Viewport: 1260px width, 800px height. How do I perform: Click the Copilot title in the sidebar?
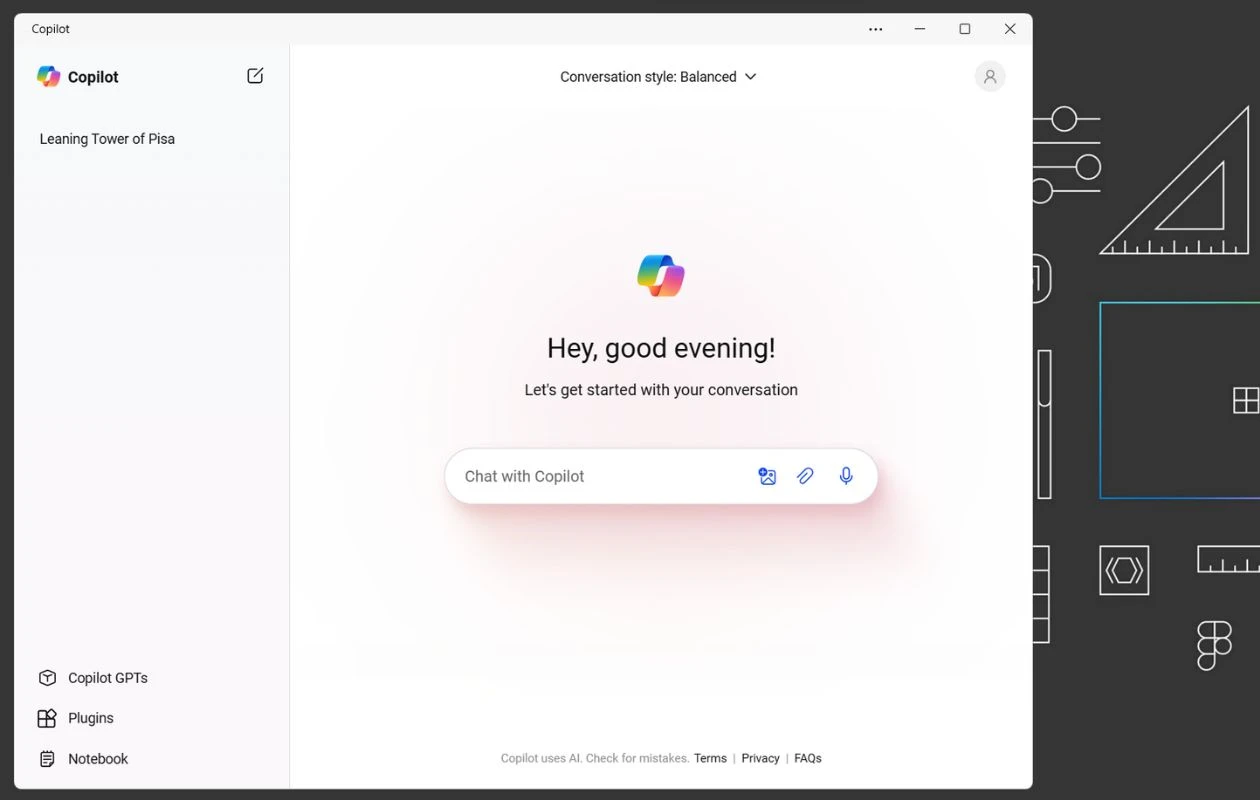pyautogui.click(x=93, y=77)
